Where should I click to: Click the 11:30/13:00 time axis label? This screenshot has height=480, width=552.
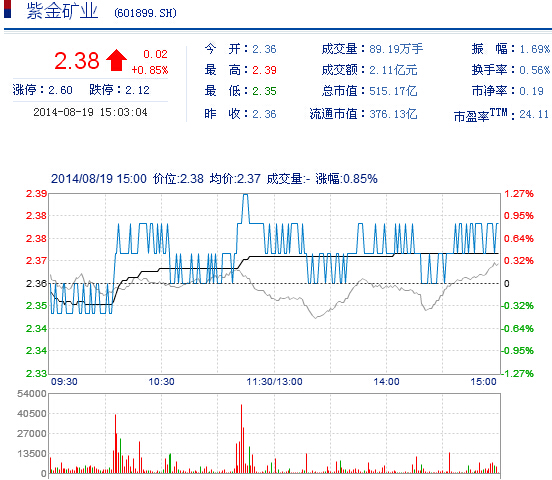point(274,382)
